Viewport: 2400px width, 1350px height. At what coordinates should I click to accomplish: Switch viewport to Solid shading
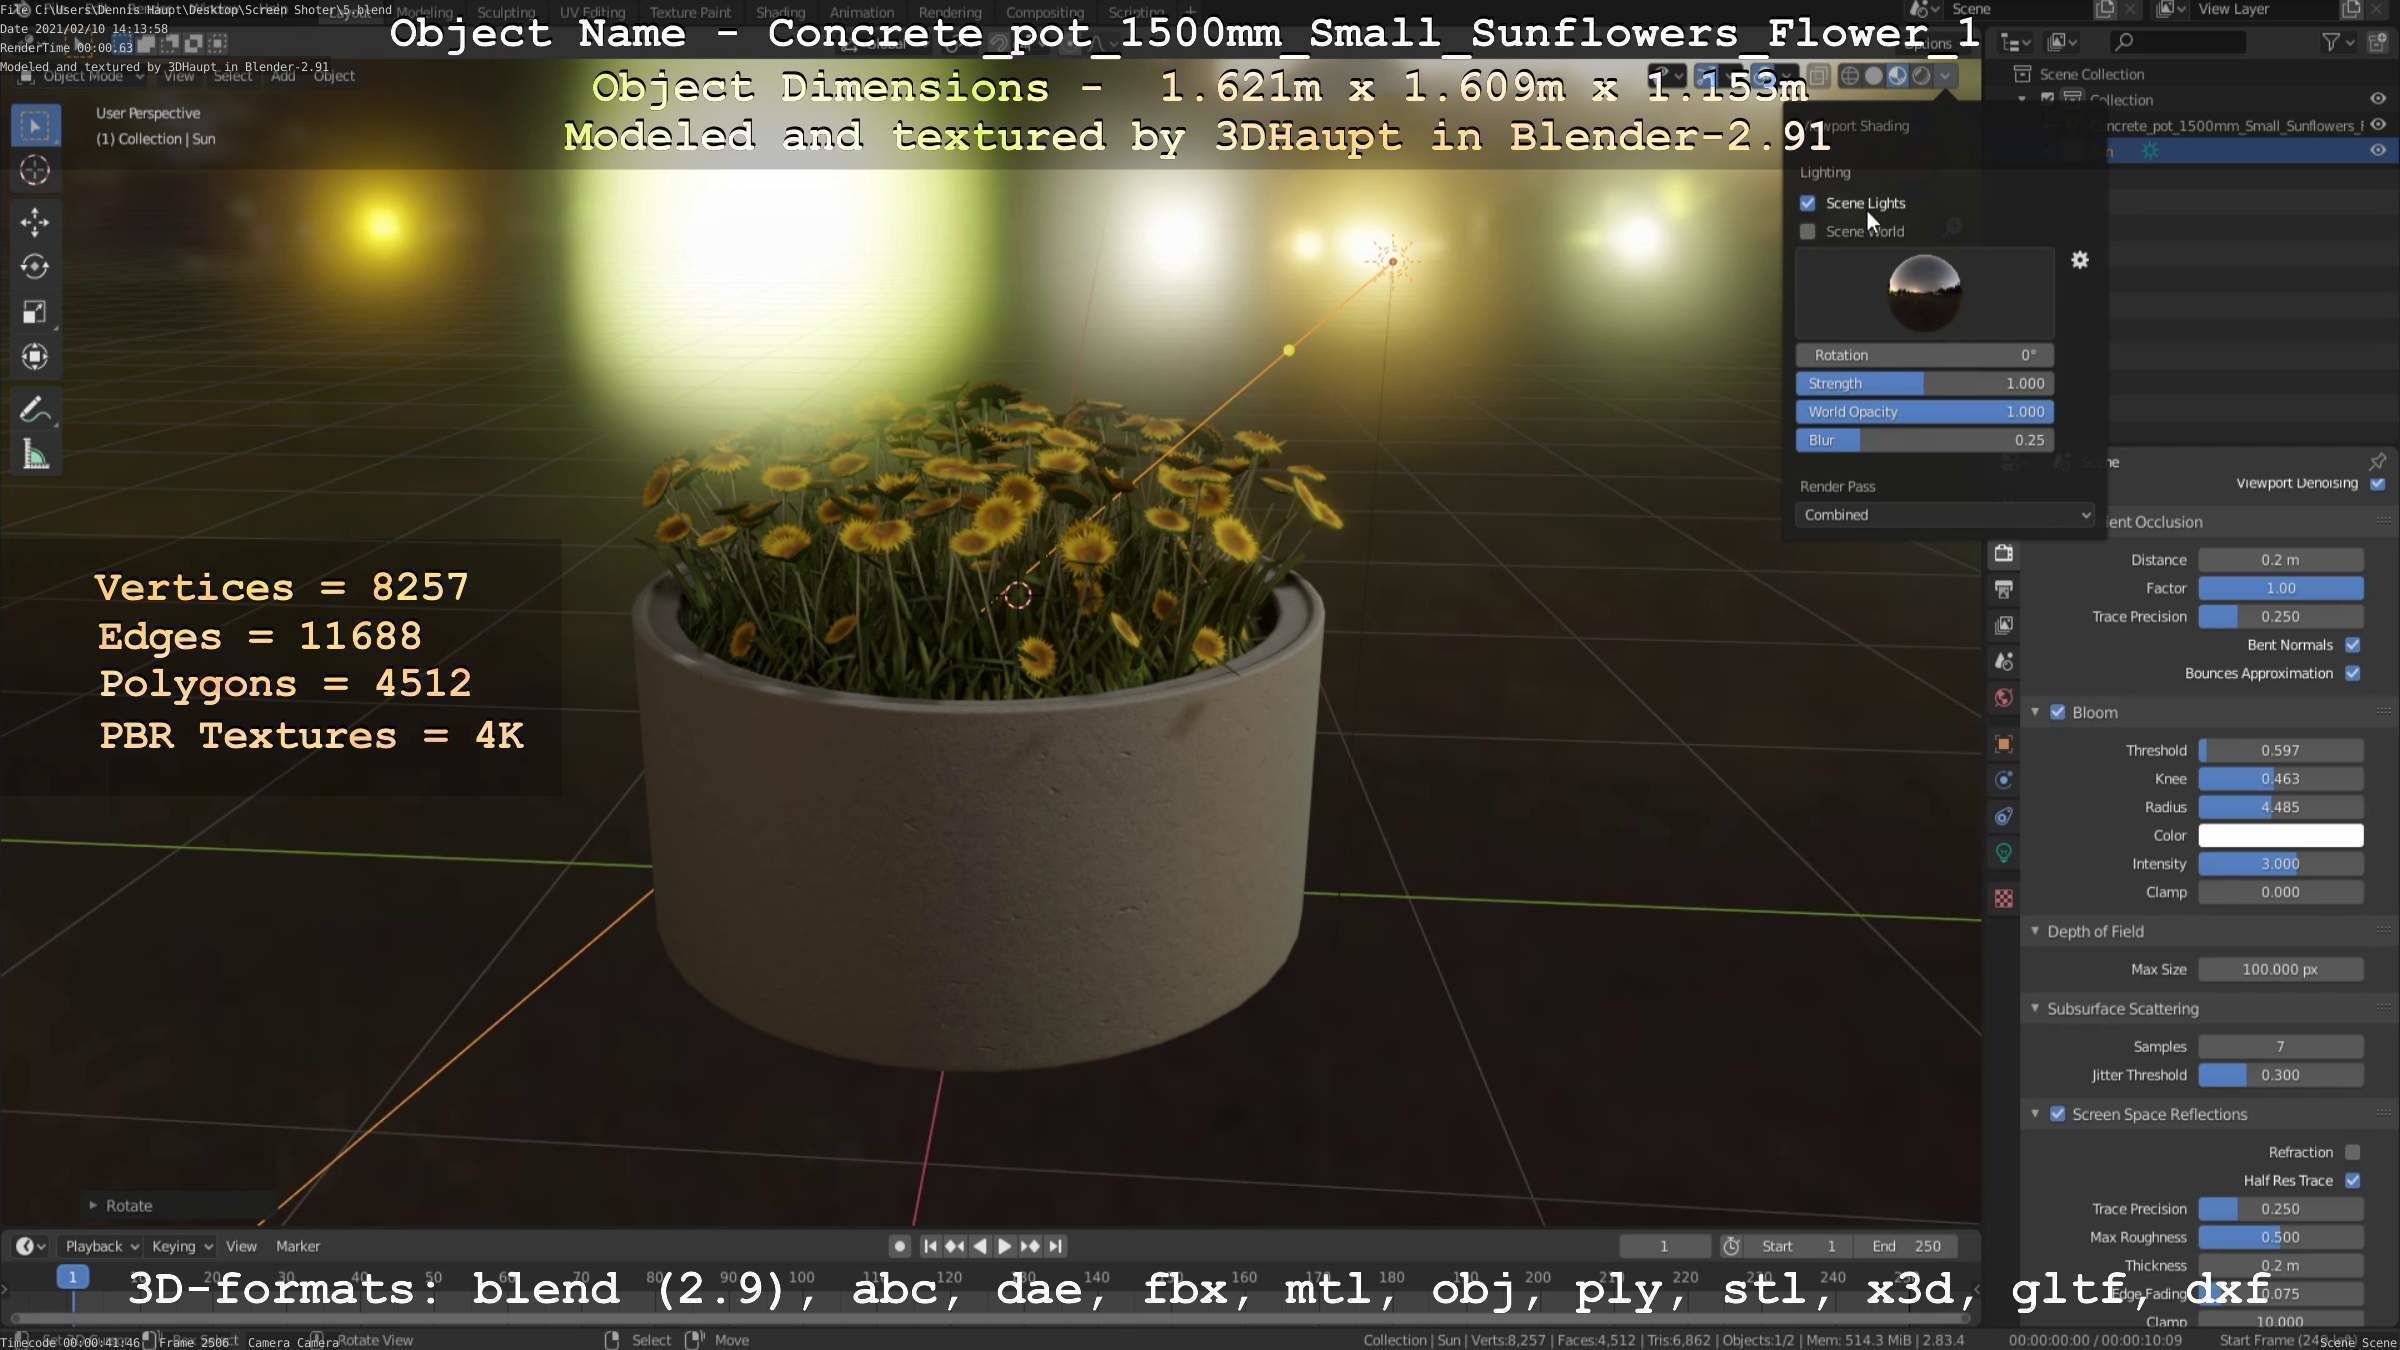pos(1874,76)
